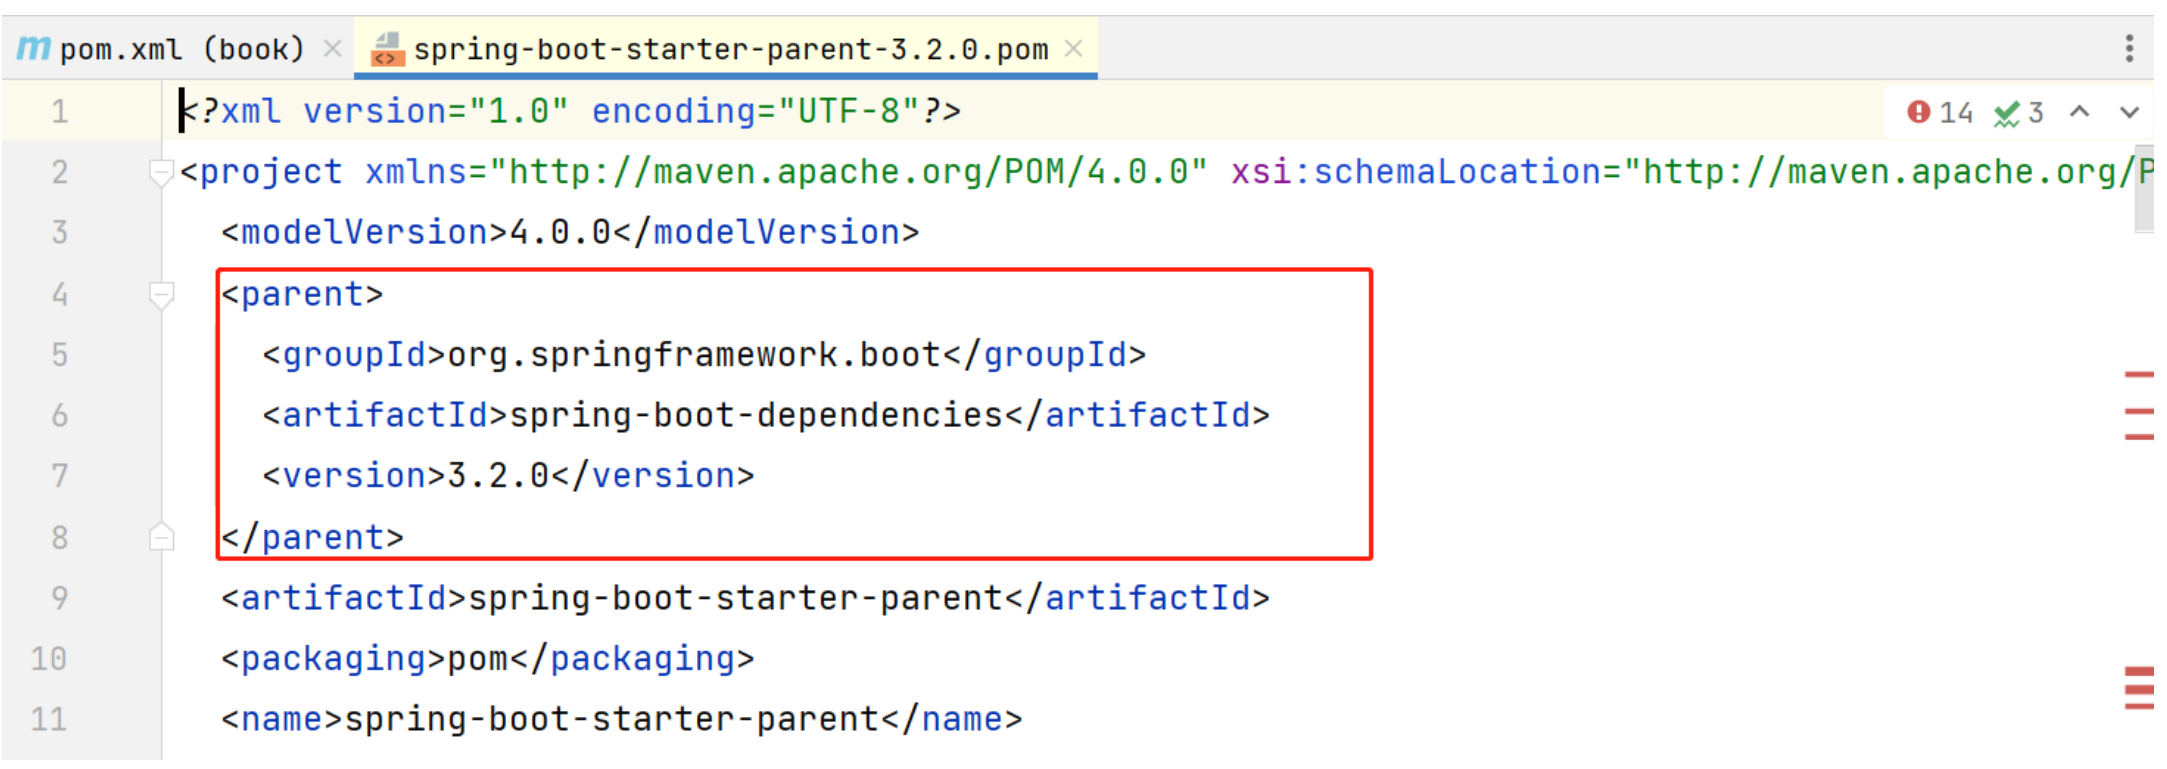Click line number 1 in the gutter
This screenshot has height=769, width=2167.
click(x=60, y=111)
